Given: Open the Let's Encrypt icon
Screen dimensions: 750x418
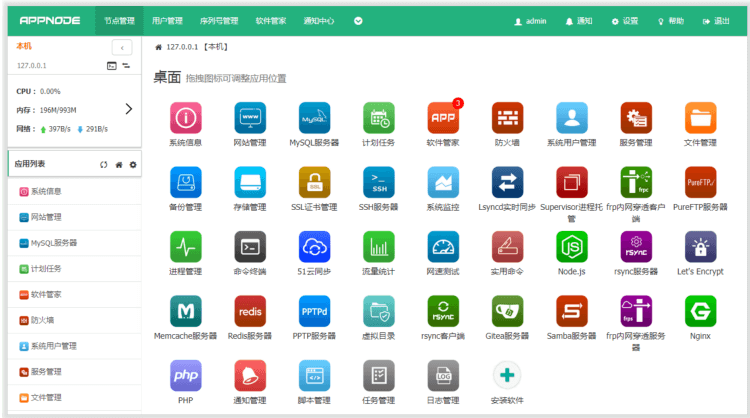Looking at the screenshot, I should 700,247.
